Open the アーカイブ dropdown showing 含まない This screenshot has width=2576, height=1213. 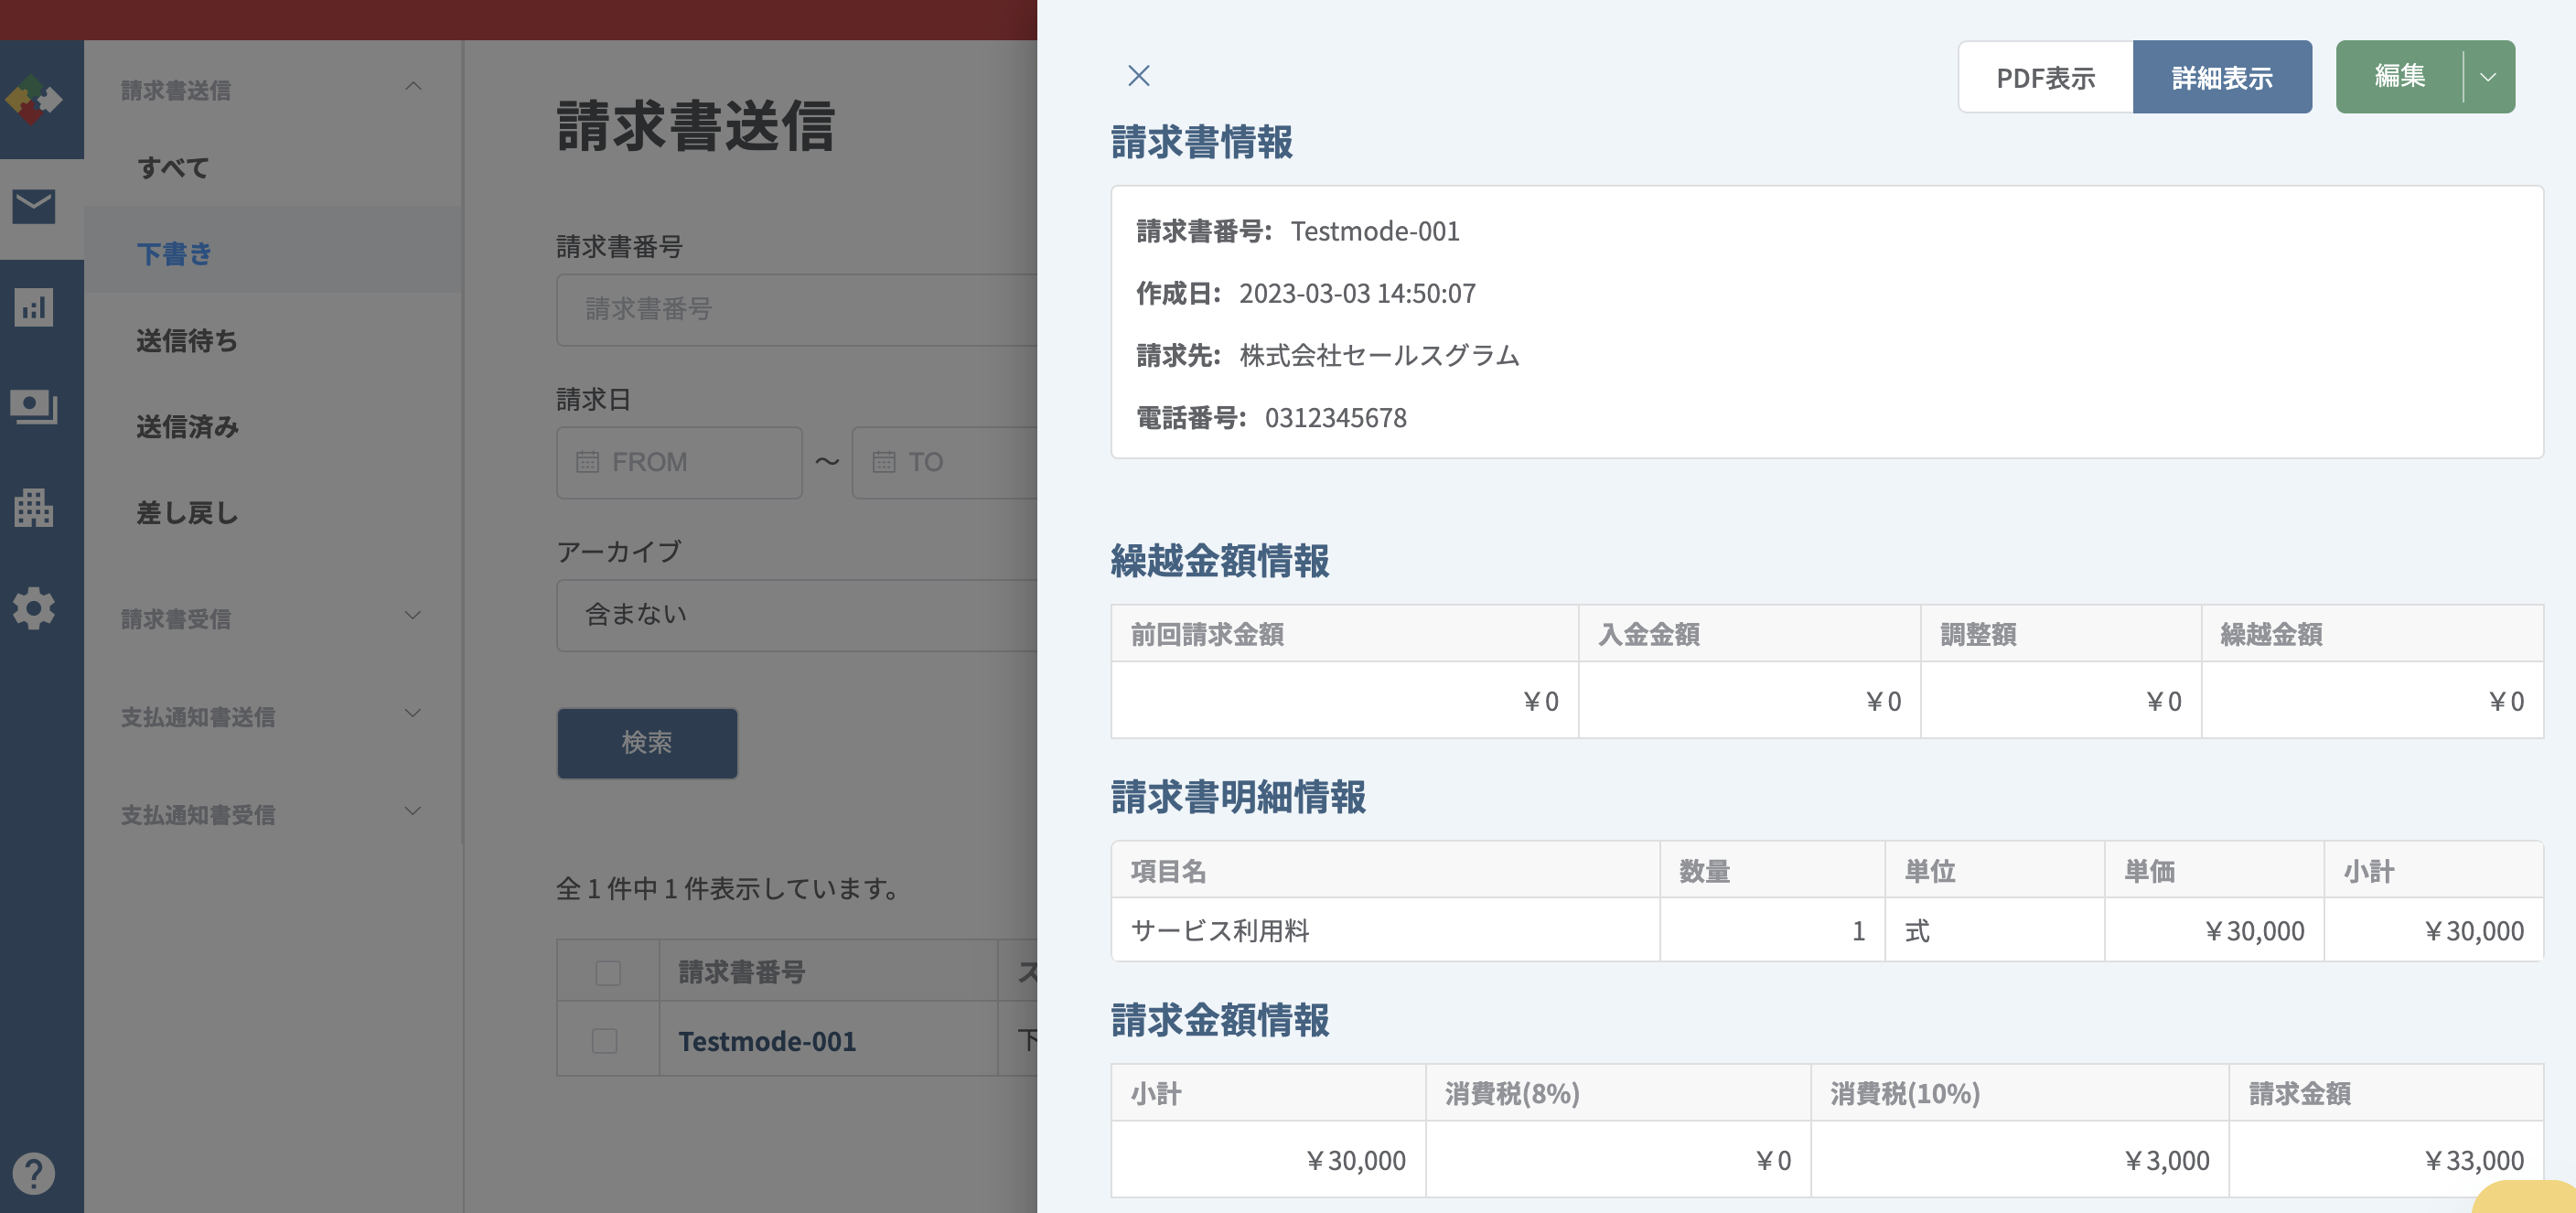coord(797,615)
